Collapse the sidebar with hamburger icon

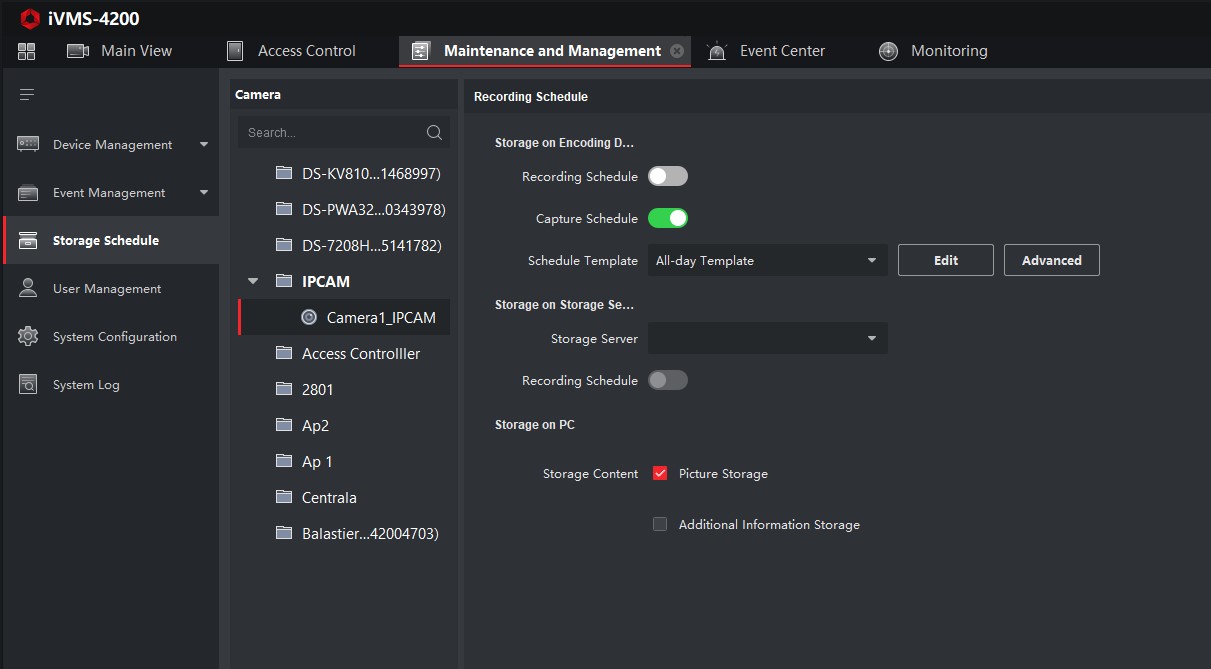(x=27, y=94)
